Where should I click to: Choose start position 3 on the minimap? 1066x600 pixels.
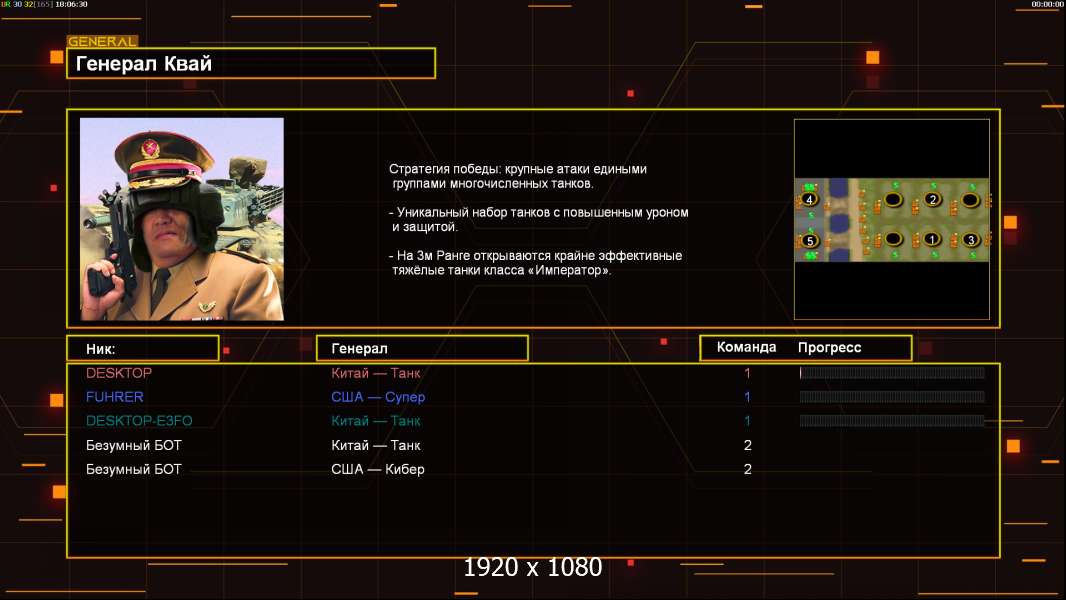click(x=971, y=239)
